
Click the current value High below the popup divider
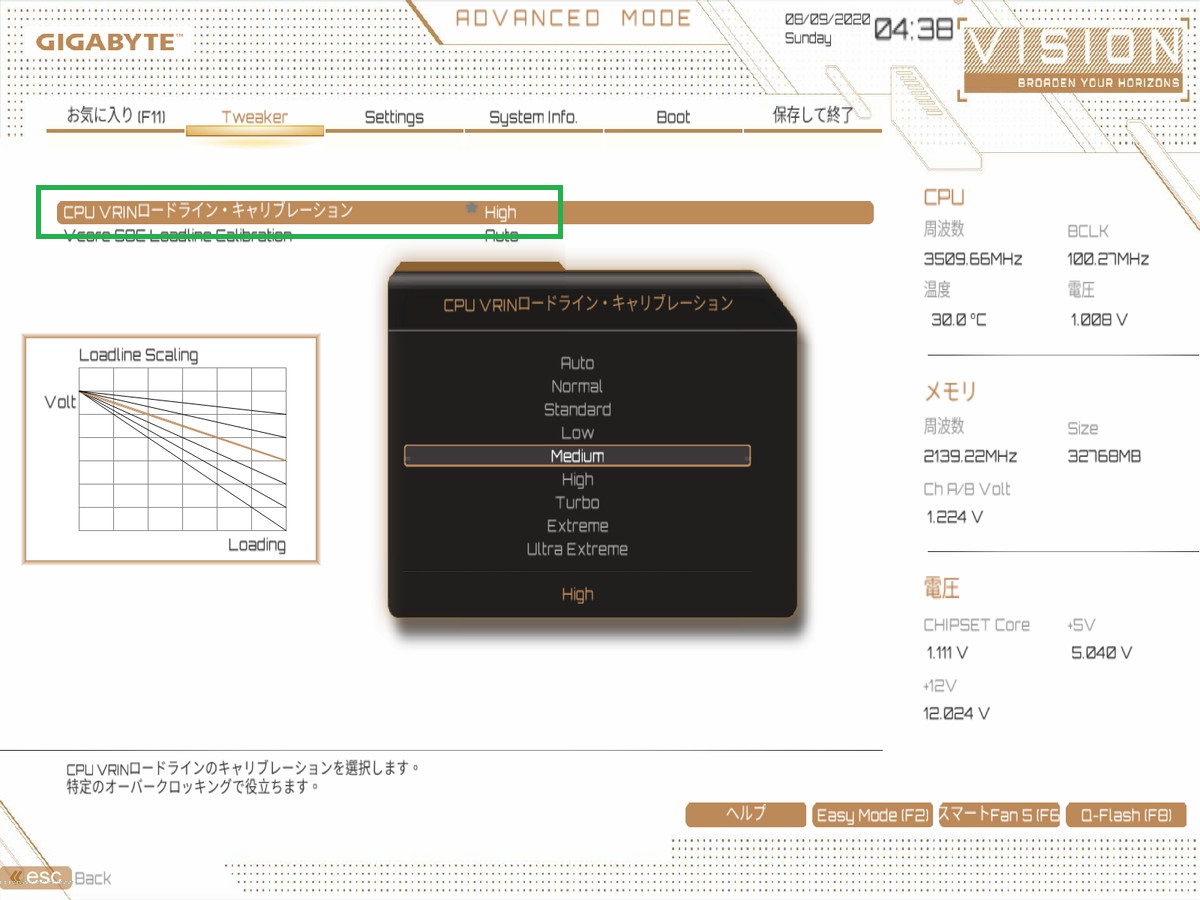(x=577, y=594)
